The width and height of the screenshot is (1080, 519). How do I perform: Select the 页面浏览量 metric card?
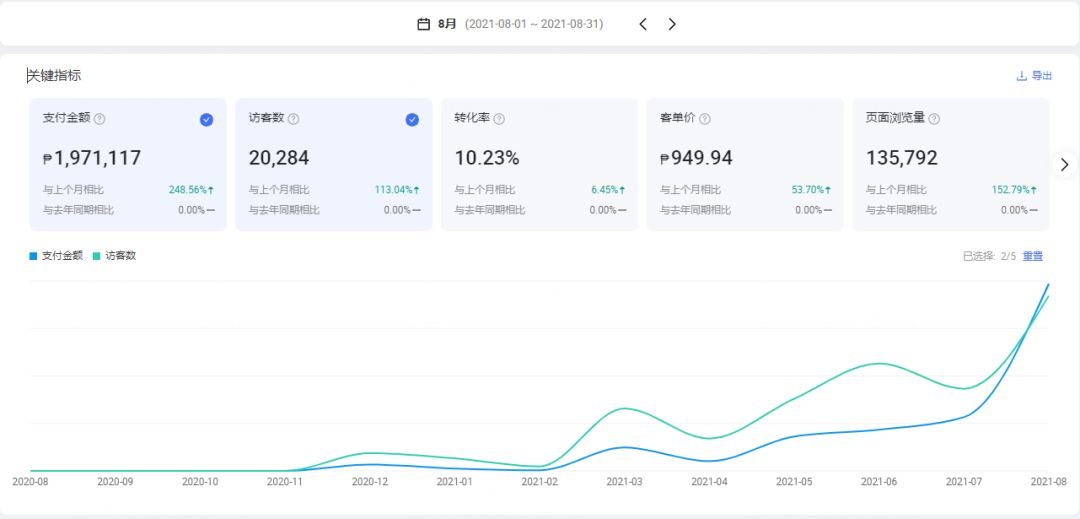[951, 164]
